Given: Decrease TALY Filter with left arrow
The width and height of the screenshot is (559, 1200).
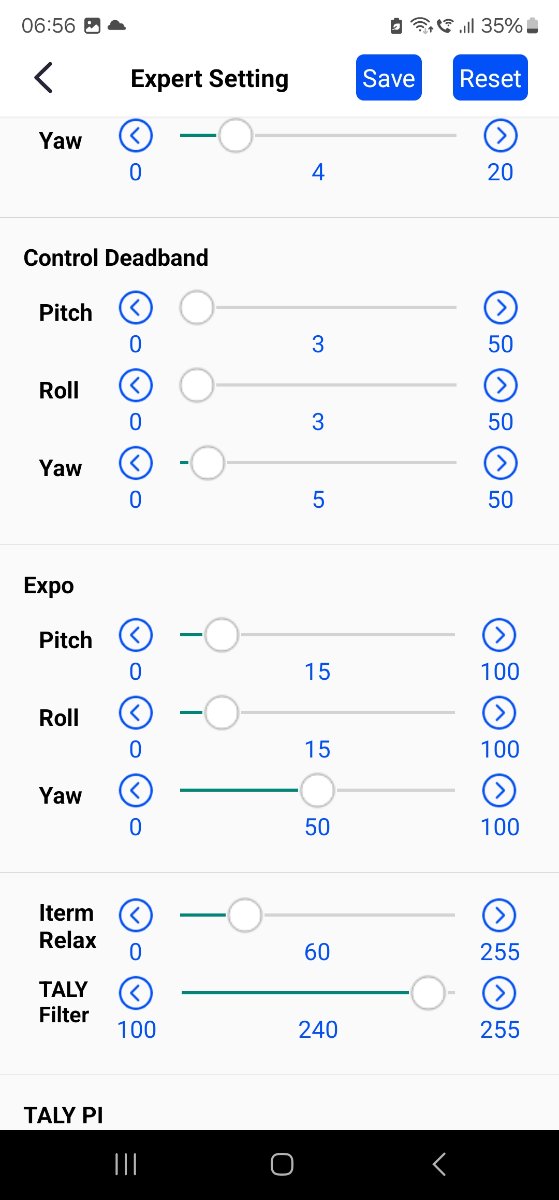Looking at the screenshot, I should (136, 993).
